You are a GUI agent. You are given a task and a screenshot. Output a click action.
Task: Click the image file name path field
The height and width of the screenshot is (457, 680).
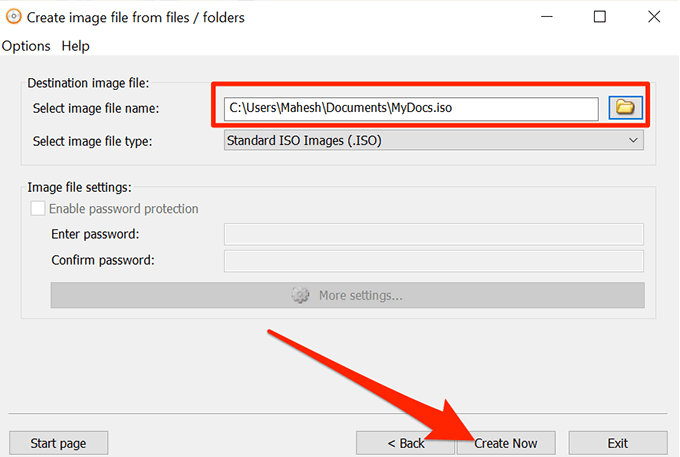tap(410, 108)
